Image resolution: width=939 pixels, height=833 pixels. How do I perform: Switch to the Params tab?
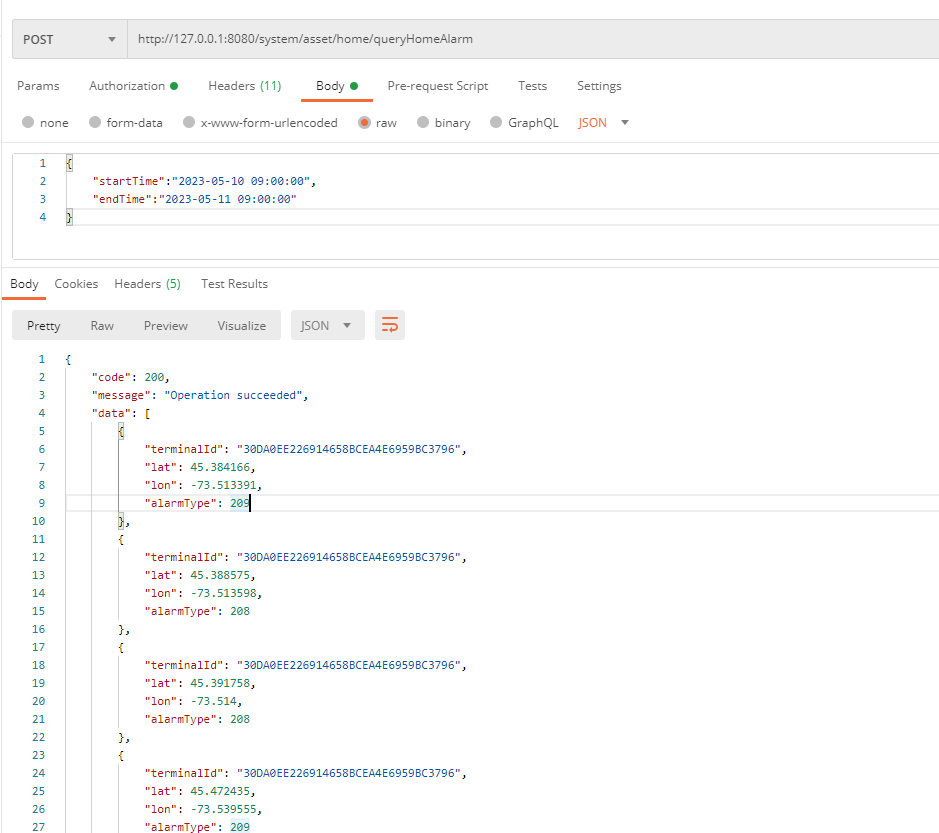pyautogui.click(x=38, y=86)
